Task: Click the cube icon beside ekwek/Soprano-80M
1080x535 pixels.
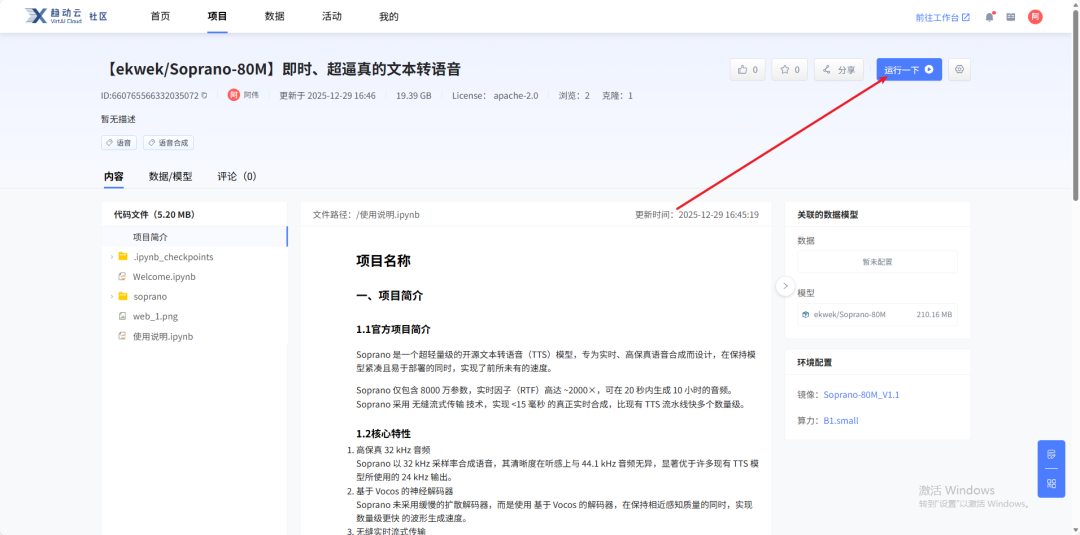Action: [805, 315]
